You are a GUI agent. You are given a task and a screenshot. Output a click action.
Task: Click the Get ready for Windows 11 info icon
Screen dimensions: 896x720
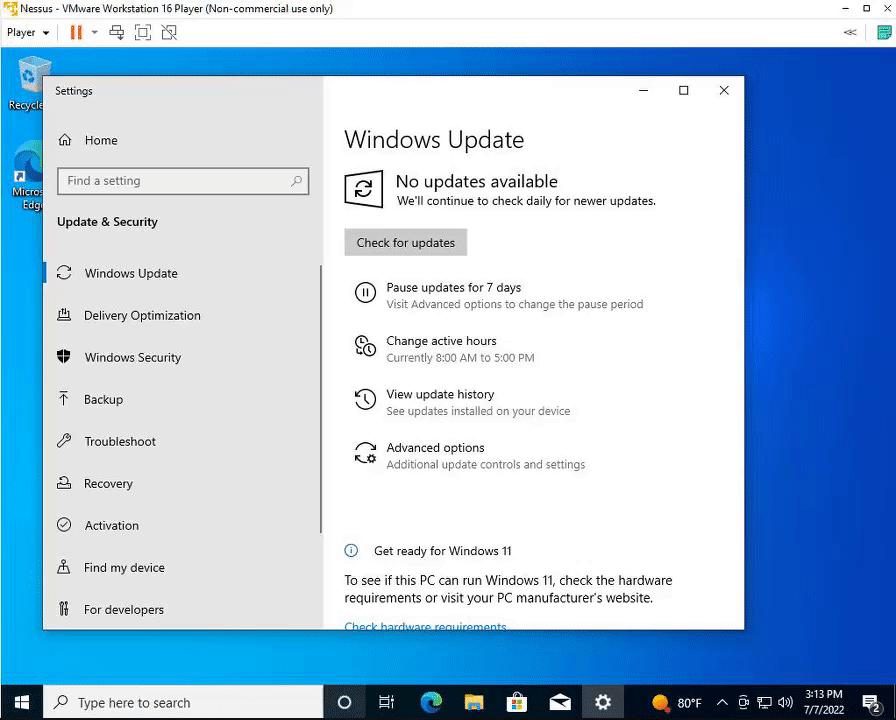pos(351,550)
